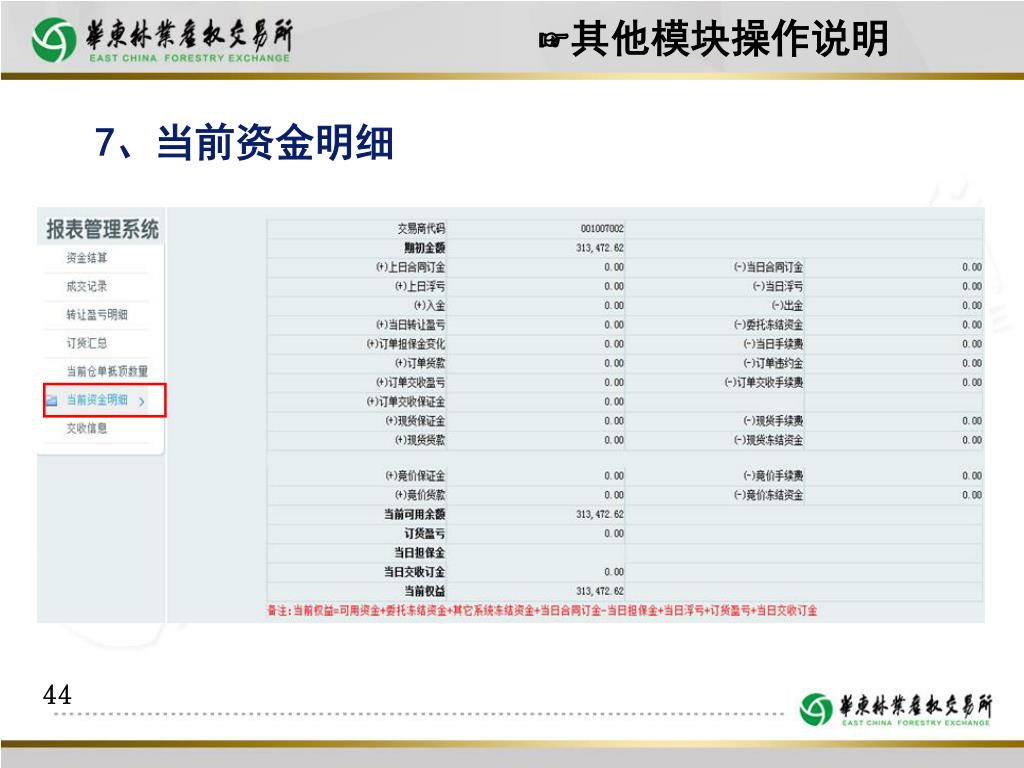The width and height of the screenshot is (1024, 768).
Task: Click the (+)上日合同订金 label
Action: (411, 267)
